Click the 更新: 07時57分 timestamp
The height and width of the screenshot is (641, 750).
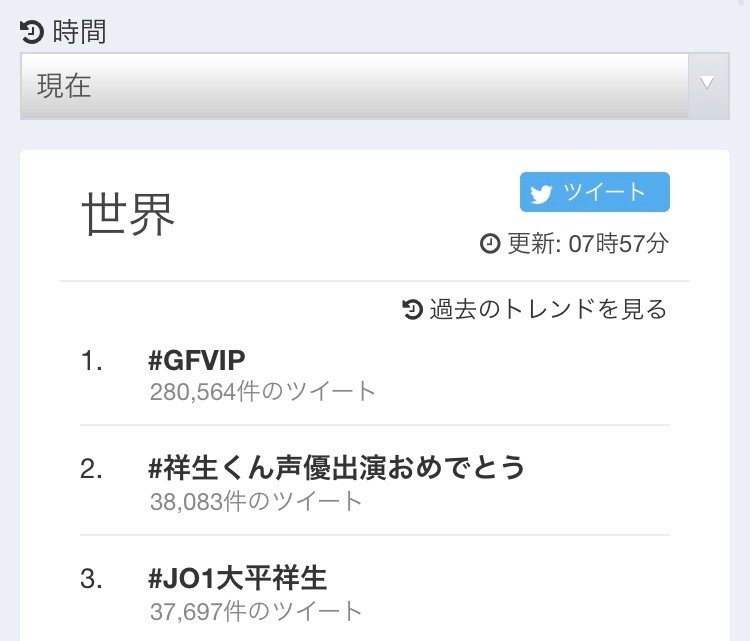click(x=587, y=243)
